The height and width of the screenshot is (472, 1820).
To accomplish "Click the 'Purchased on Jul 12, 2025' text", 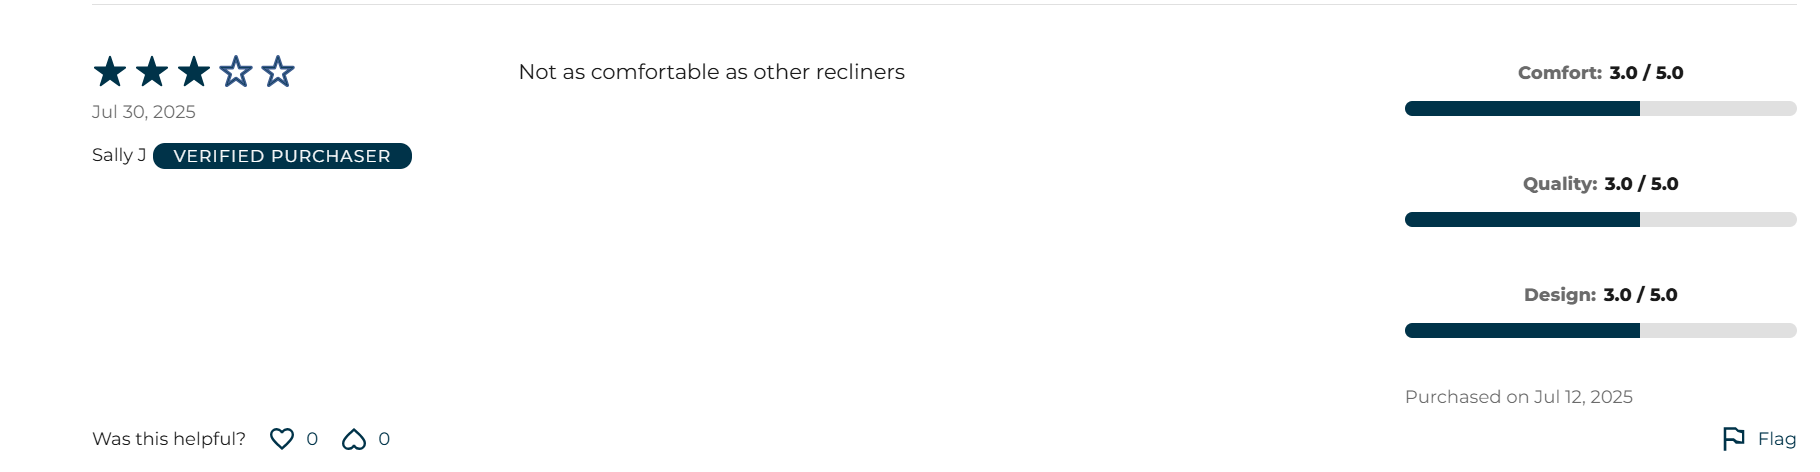I will click(1518, 397).
